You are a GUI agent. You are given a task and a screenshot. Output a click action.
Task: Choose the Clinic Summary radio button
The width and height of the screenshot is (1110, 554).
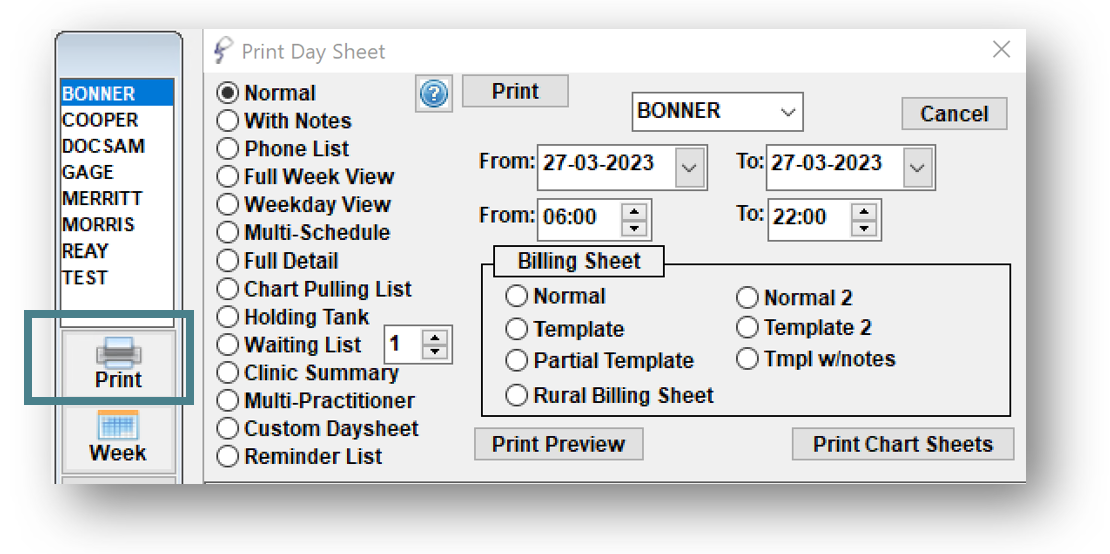coord(228,373)
